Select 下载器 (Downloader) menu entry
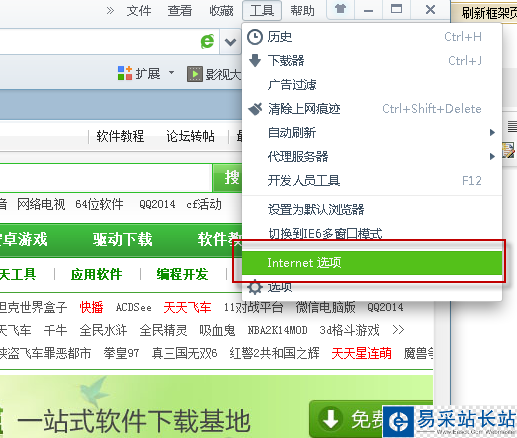The image size is (517, 438). (372, 61)
